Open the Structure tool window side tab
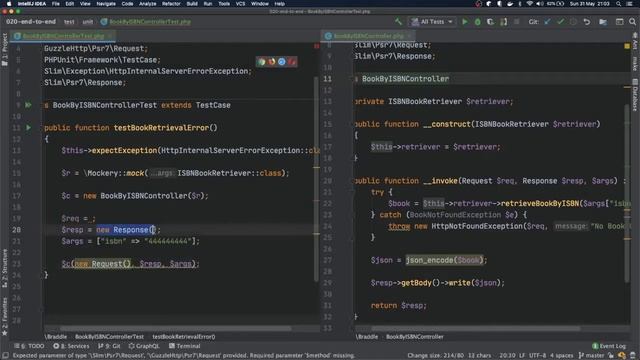This screenshot has width=640, height=360. [5, 268]
